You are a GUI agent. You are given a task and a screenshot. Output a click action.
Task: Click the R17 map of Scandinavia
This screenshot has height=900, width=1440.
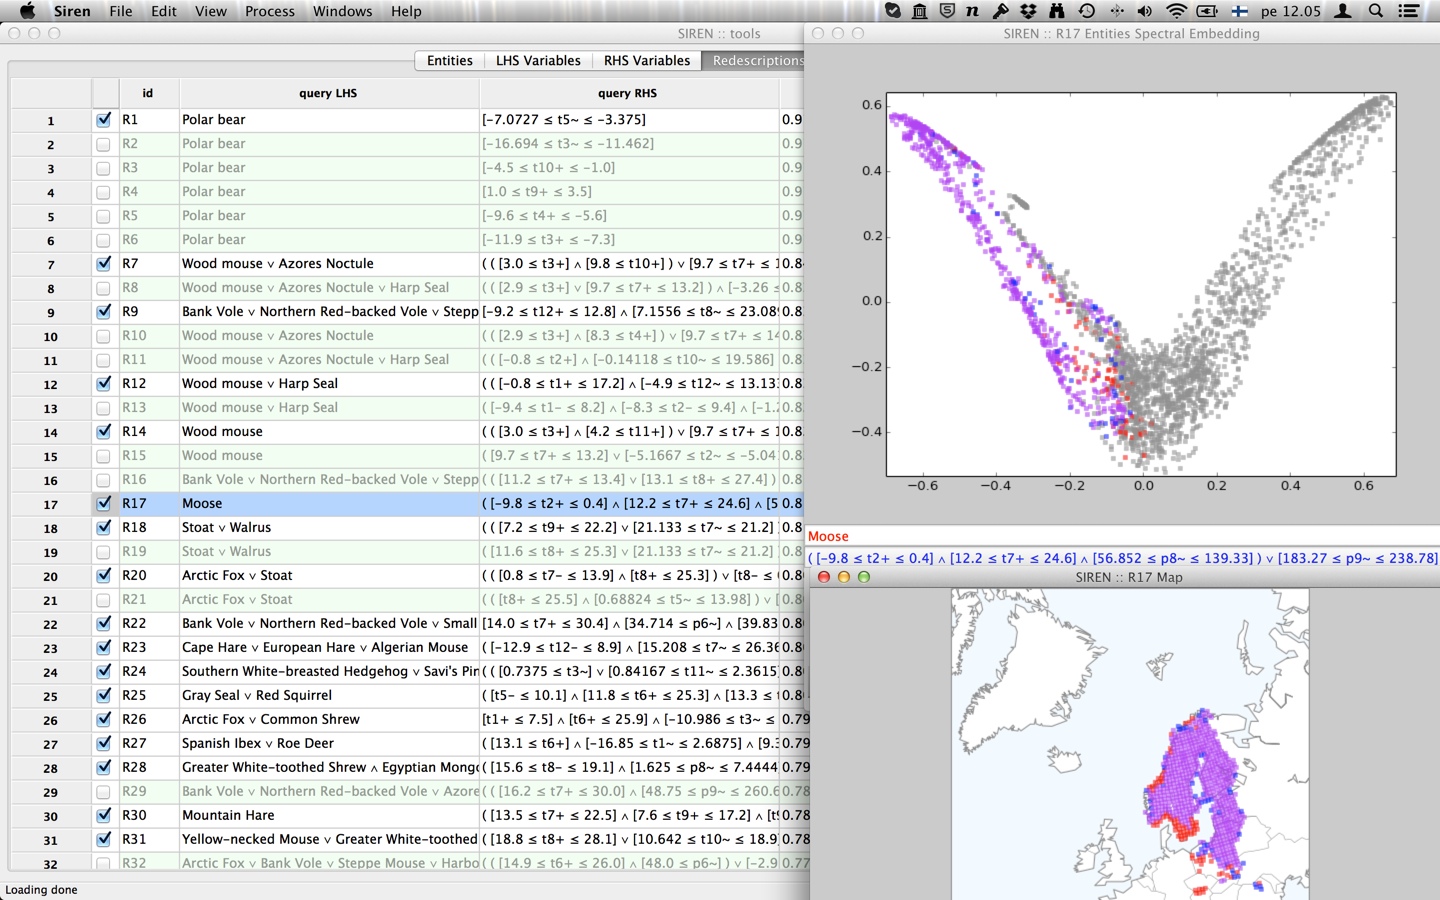(x=1130, y=744)
